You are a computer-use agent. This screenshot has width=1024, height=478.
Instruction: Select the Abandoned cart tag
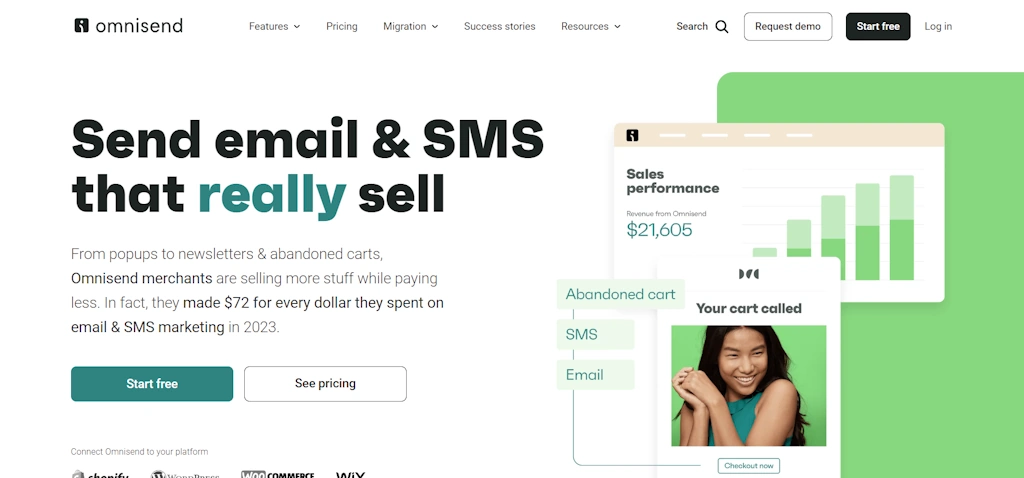point(620,294)
